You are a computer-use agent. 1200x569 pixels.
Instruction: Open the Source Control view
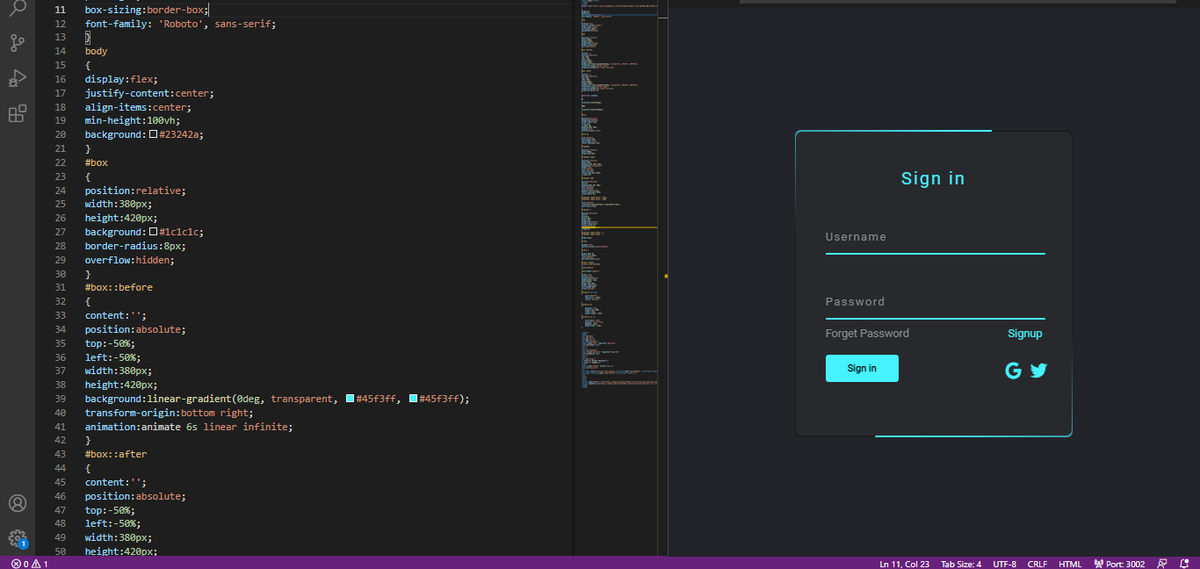click(17, 43)
